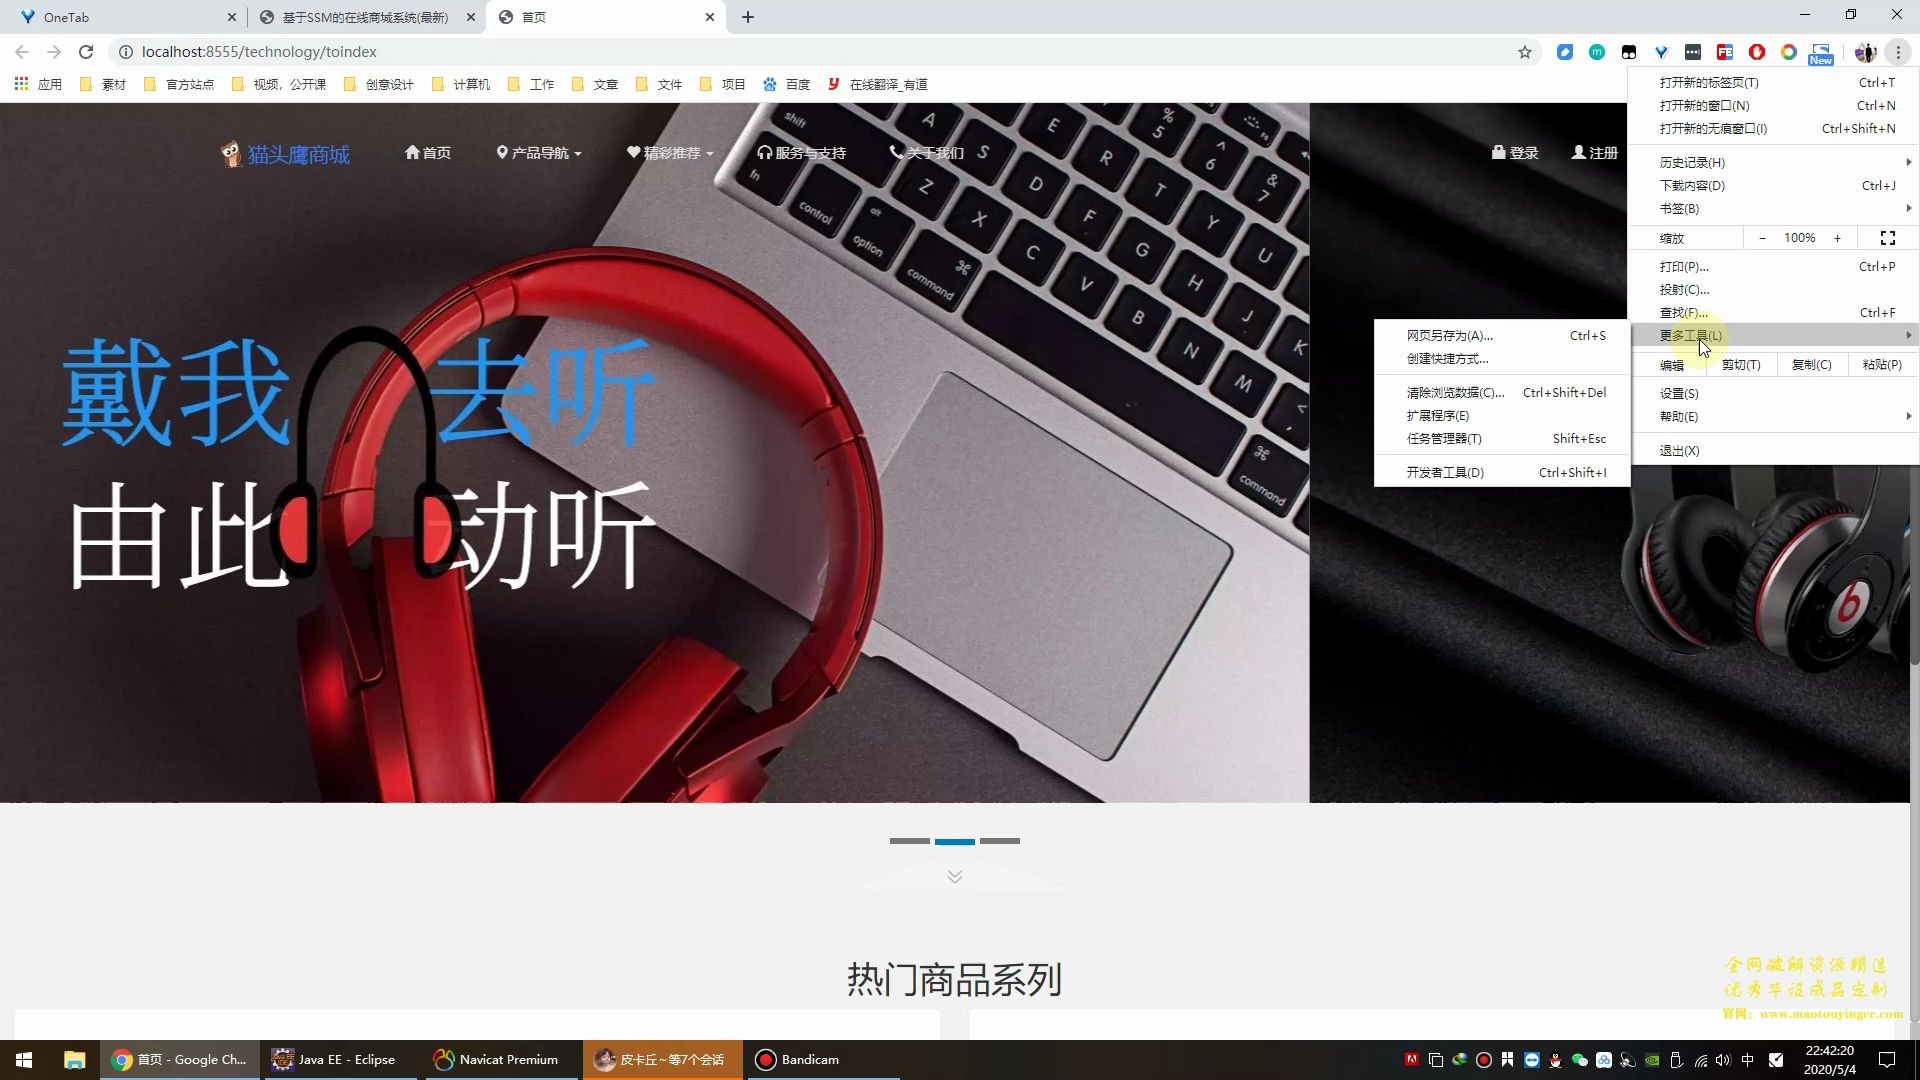Select 网页另存为 option

(1449, 335)
